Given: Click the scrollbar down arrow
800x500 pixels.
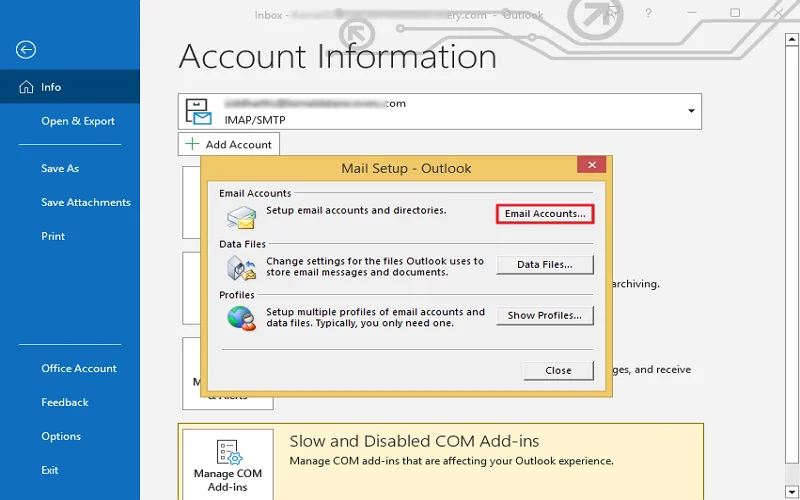Looking at the screenshot, I should click(x=792, y=492).
